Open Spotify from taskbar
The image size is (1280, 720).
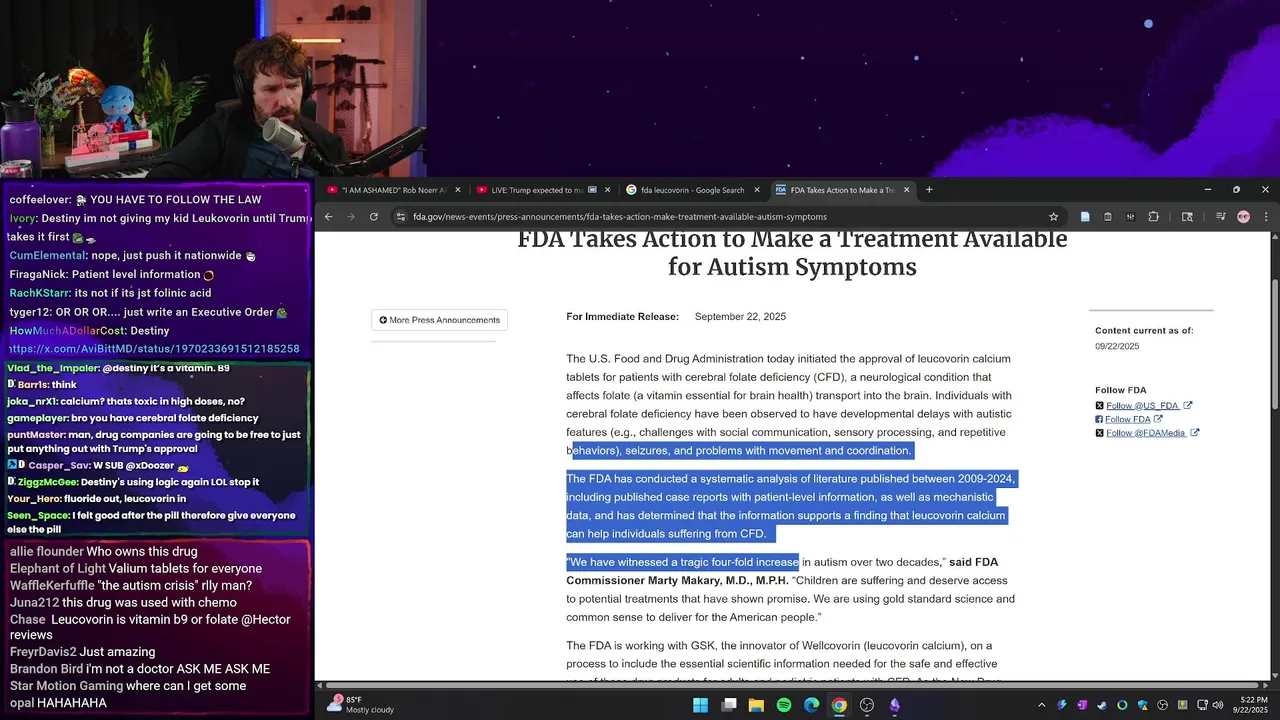(x=784, y=705)
